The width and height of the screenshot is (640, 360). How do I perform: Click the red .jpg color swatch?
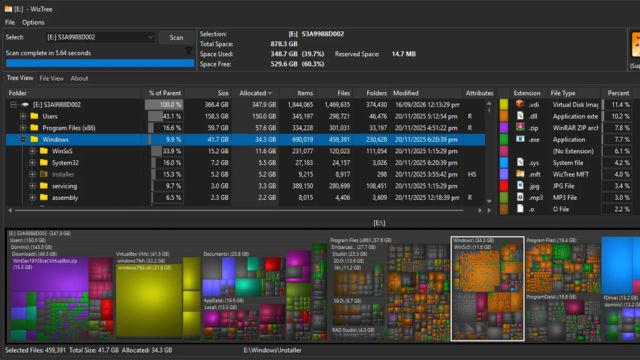(x=504, y=186)
